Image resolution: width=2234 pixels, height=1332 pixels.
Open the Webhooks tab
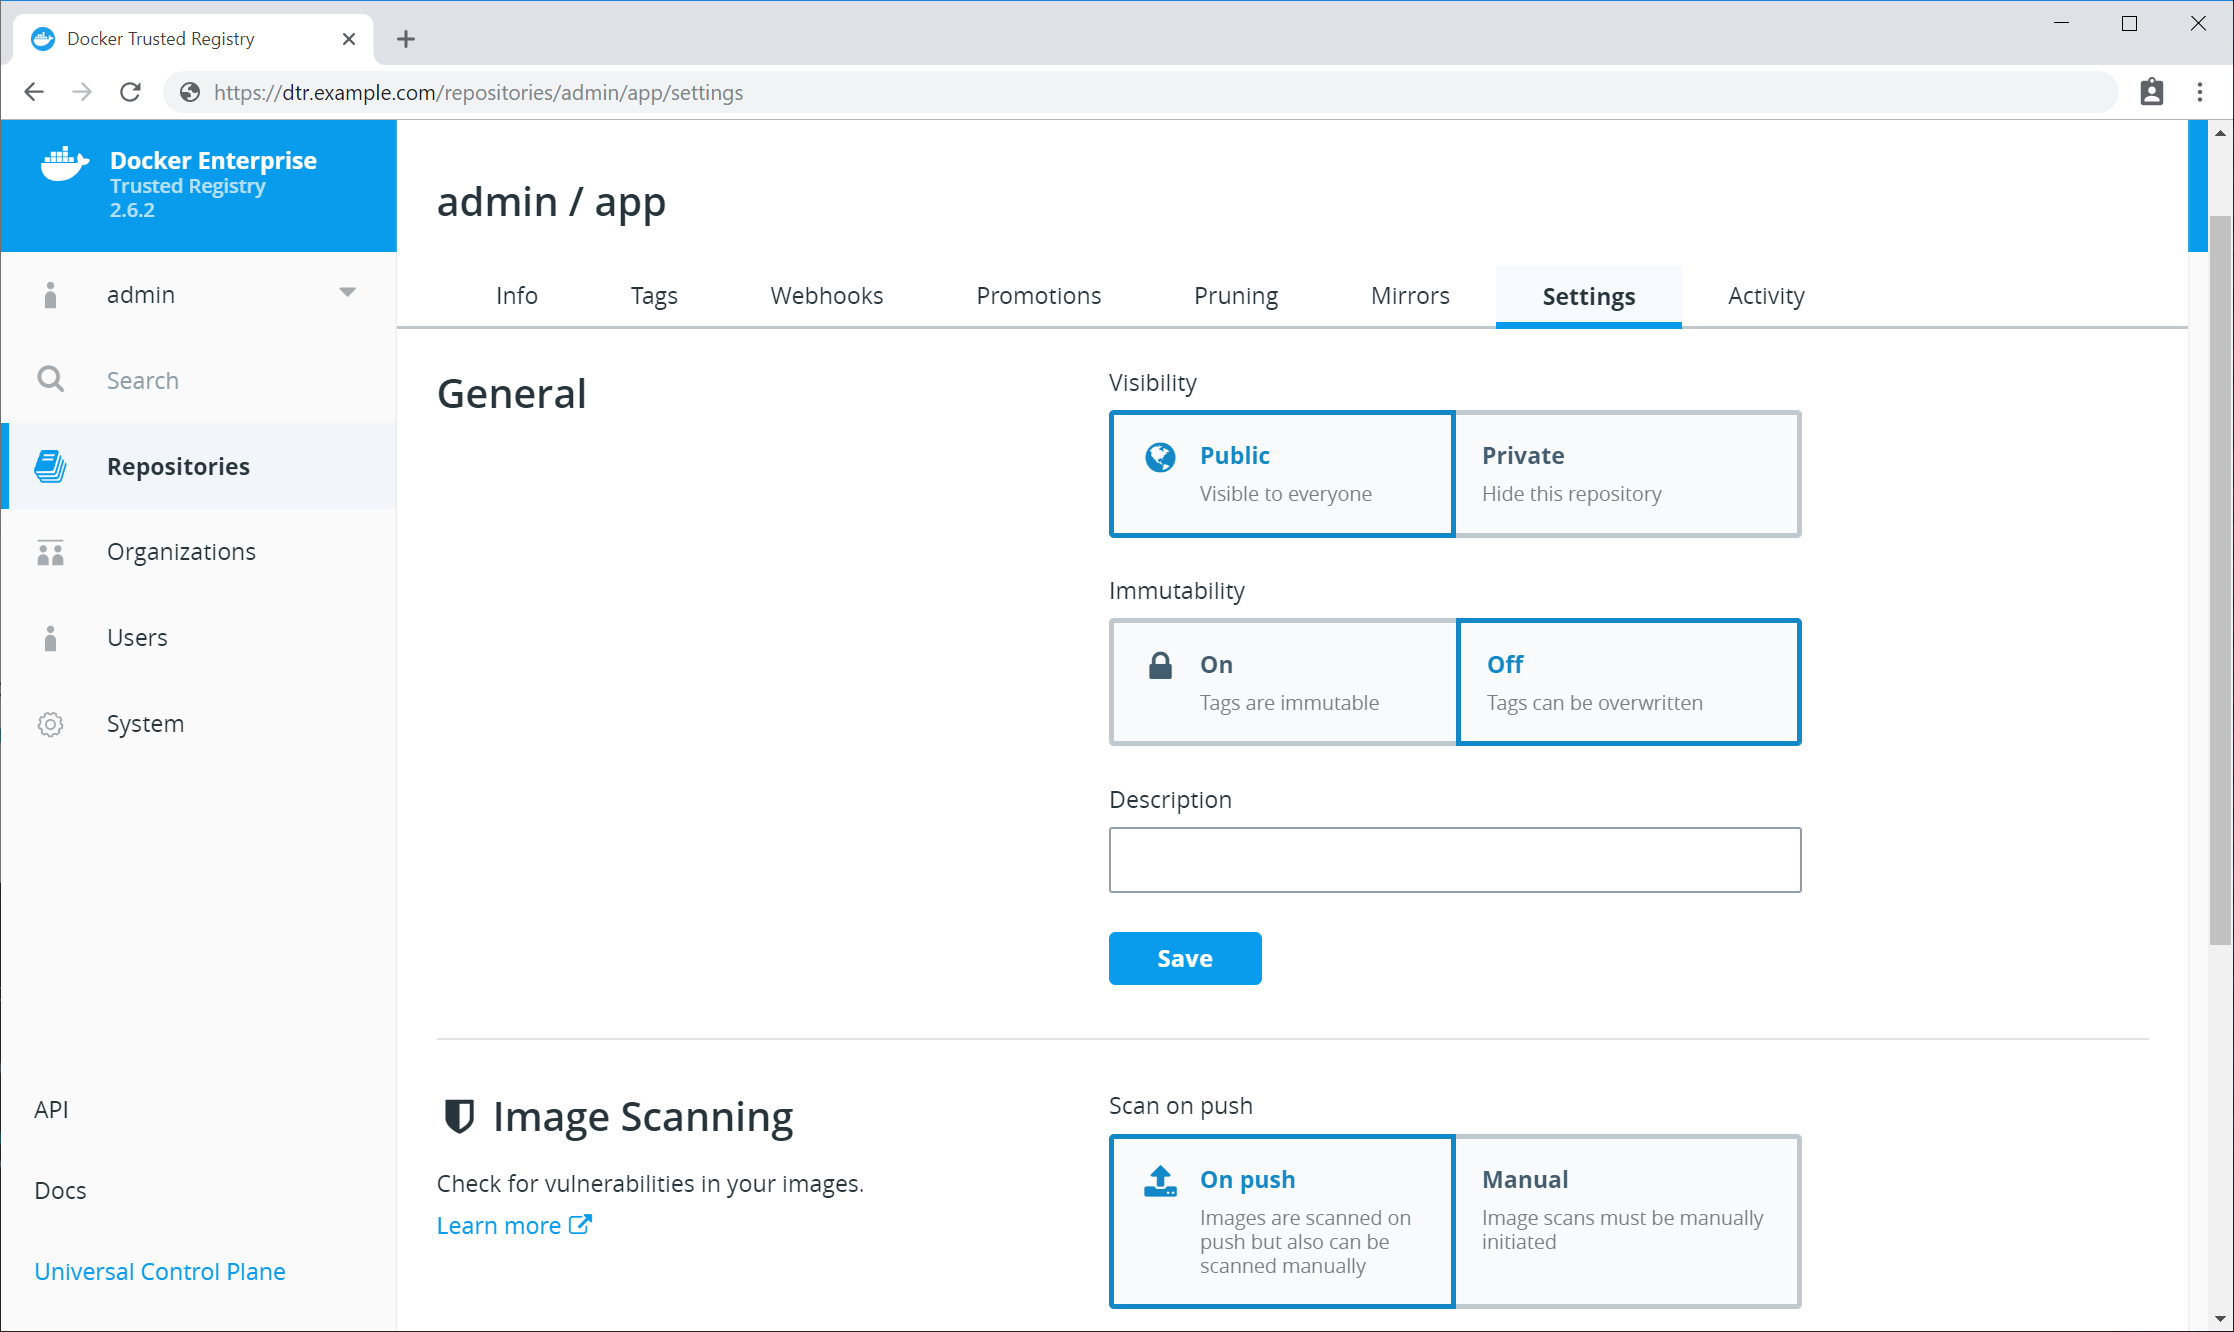[x=826, y=296]
